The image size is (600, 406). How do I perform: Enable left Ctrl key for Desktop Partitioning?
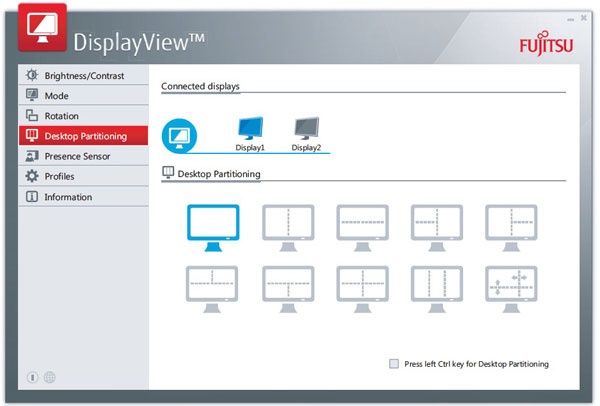(x=394, y=364)
